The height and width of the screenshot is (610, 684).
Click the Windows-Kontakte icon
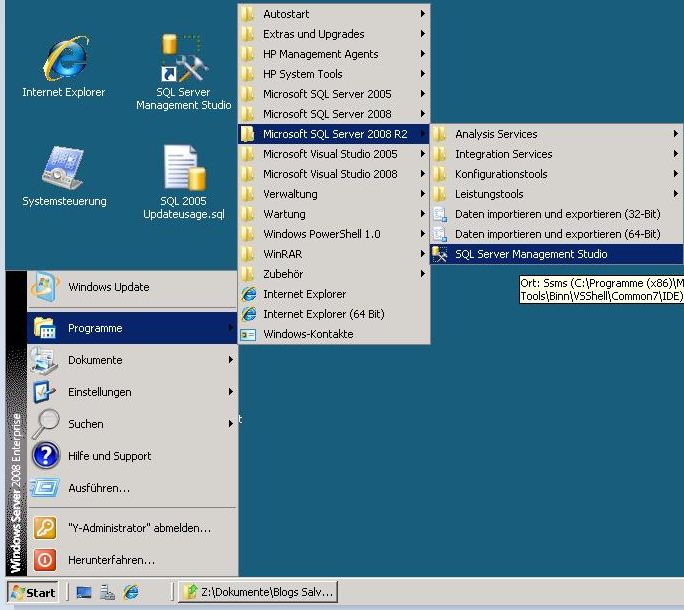[x=248, y=334]
